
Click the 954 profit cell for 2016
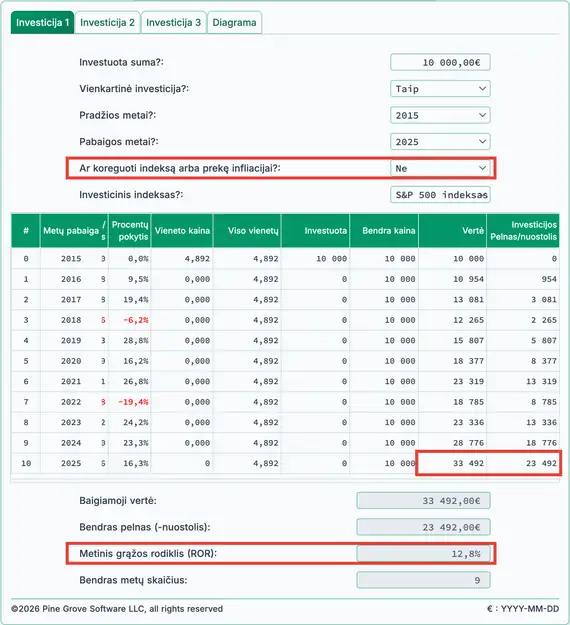click(x=523, y=279)
